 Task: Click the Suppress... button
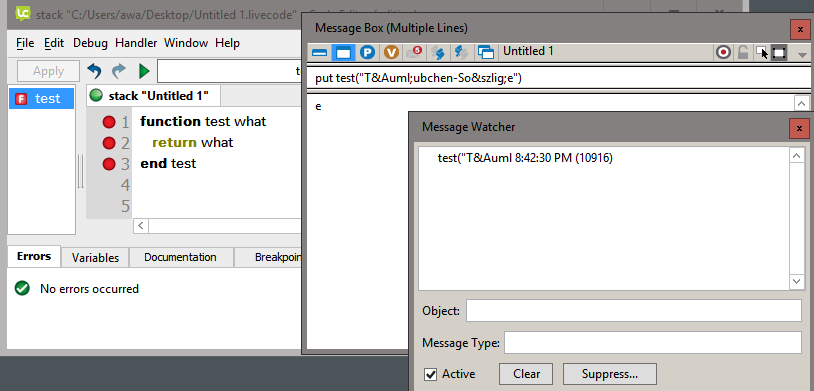tap(609, 374)
